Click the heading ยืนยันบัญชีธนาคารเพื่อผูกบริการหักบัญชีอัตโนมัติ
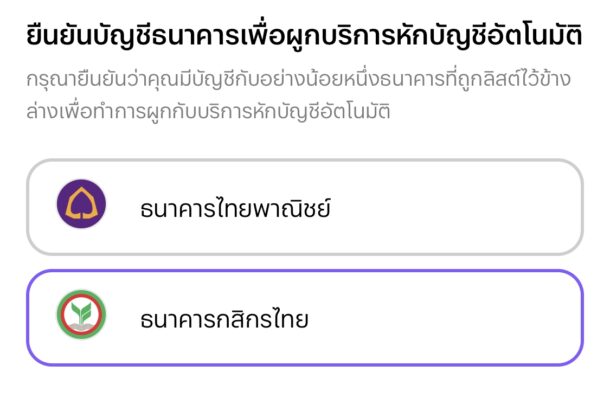Image resolution: width=610 pixels, height=404 pixels. (304, 35)
